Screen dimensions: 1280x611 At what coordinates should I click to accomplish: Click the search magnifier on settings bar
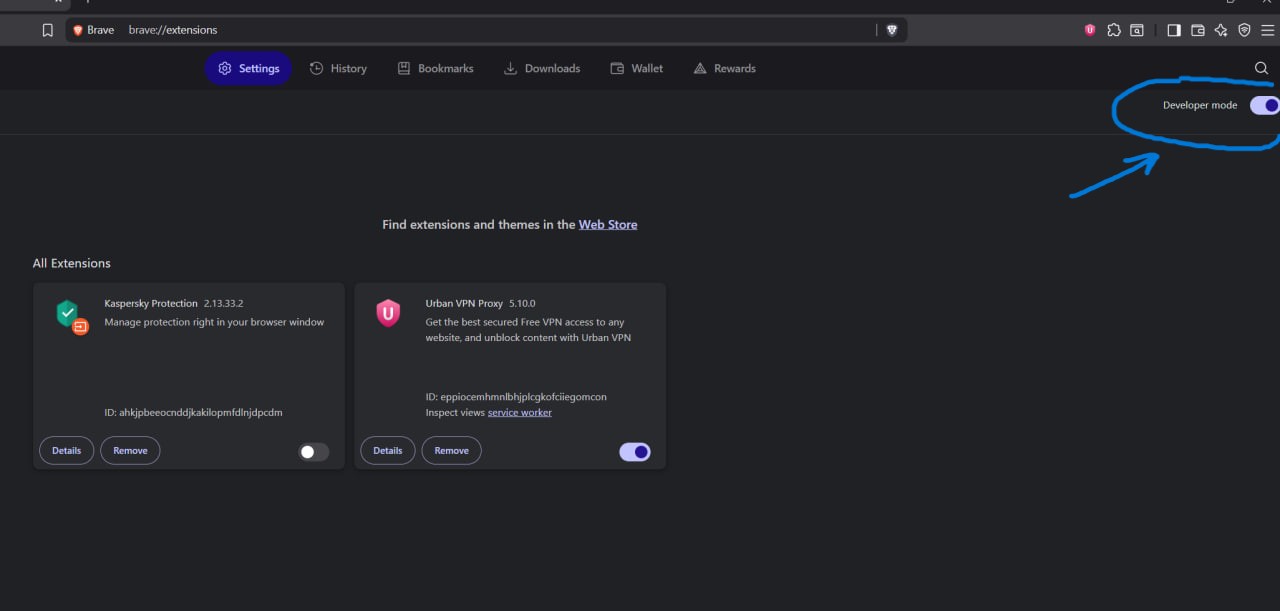1261,68
